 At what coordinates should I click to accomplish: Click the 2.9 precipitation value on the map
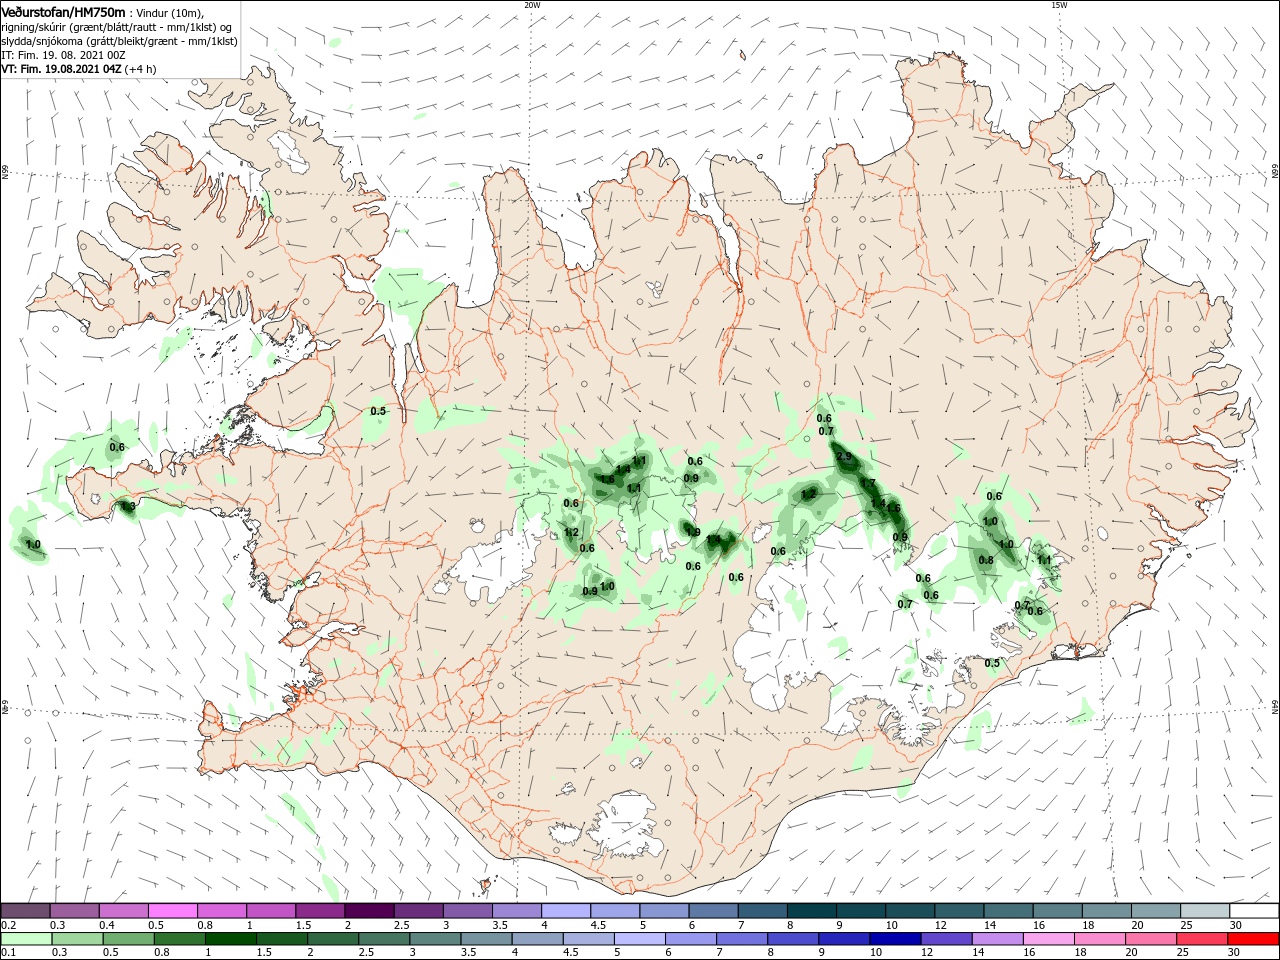[844, 457]
